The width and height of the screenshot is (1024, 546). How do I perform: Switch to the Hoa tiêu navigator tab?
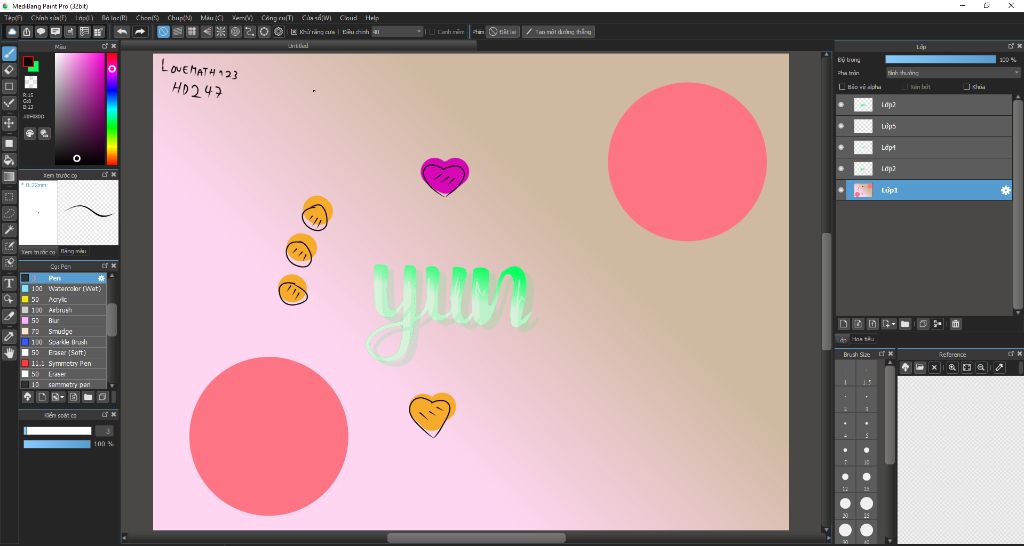click(x=862, y=339)
